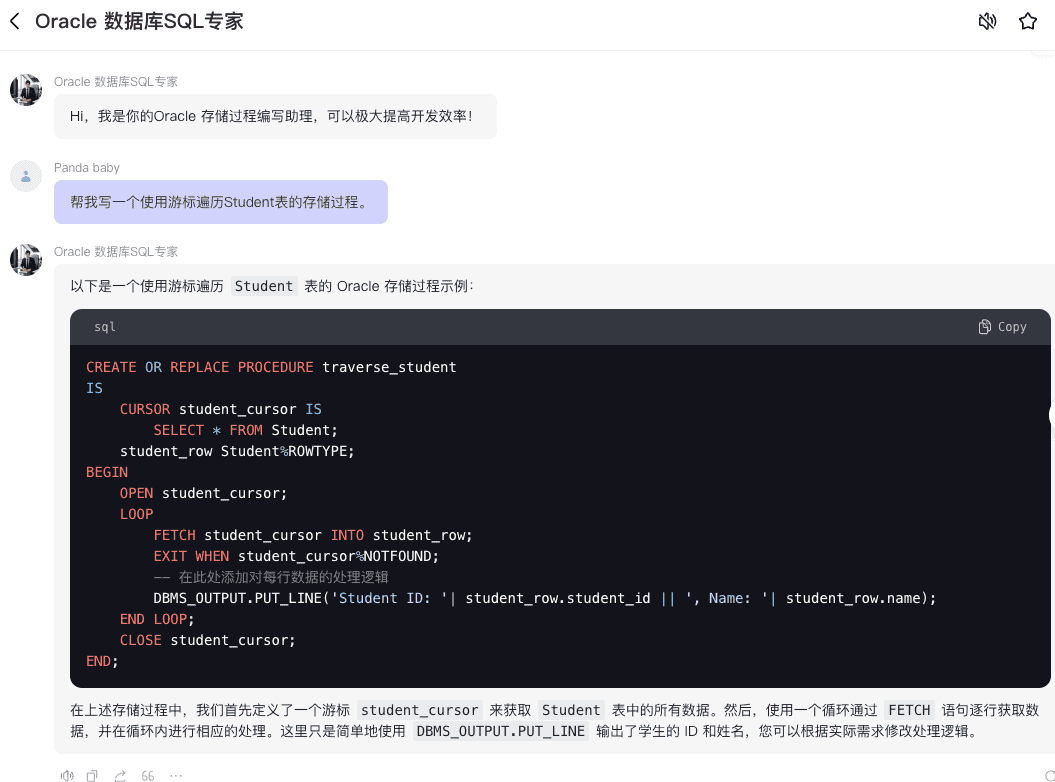This screenshot has height=782, width=1055.
Task: Click the Panda baby user avatar
Action: click(x=26, y=176)
